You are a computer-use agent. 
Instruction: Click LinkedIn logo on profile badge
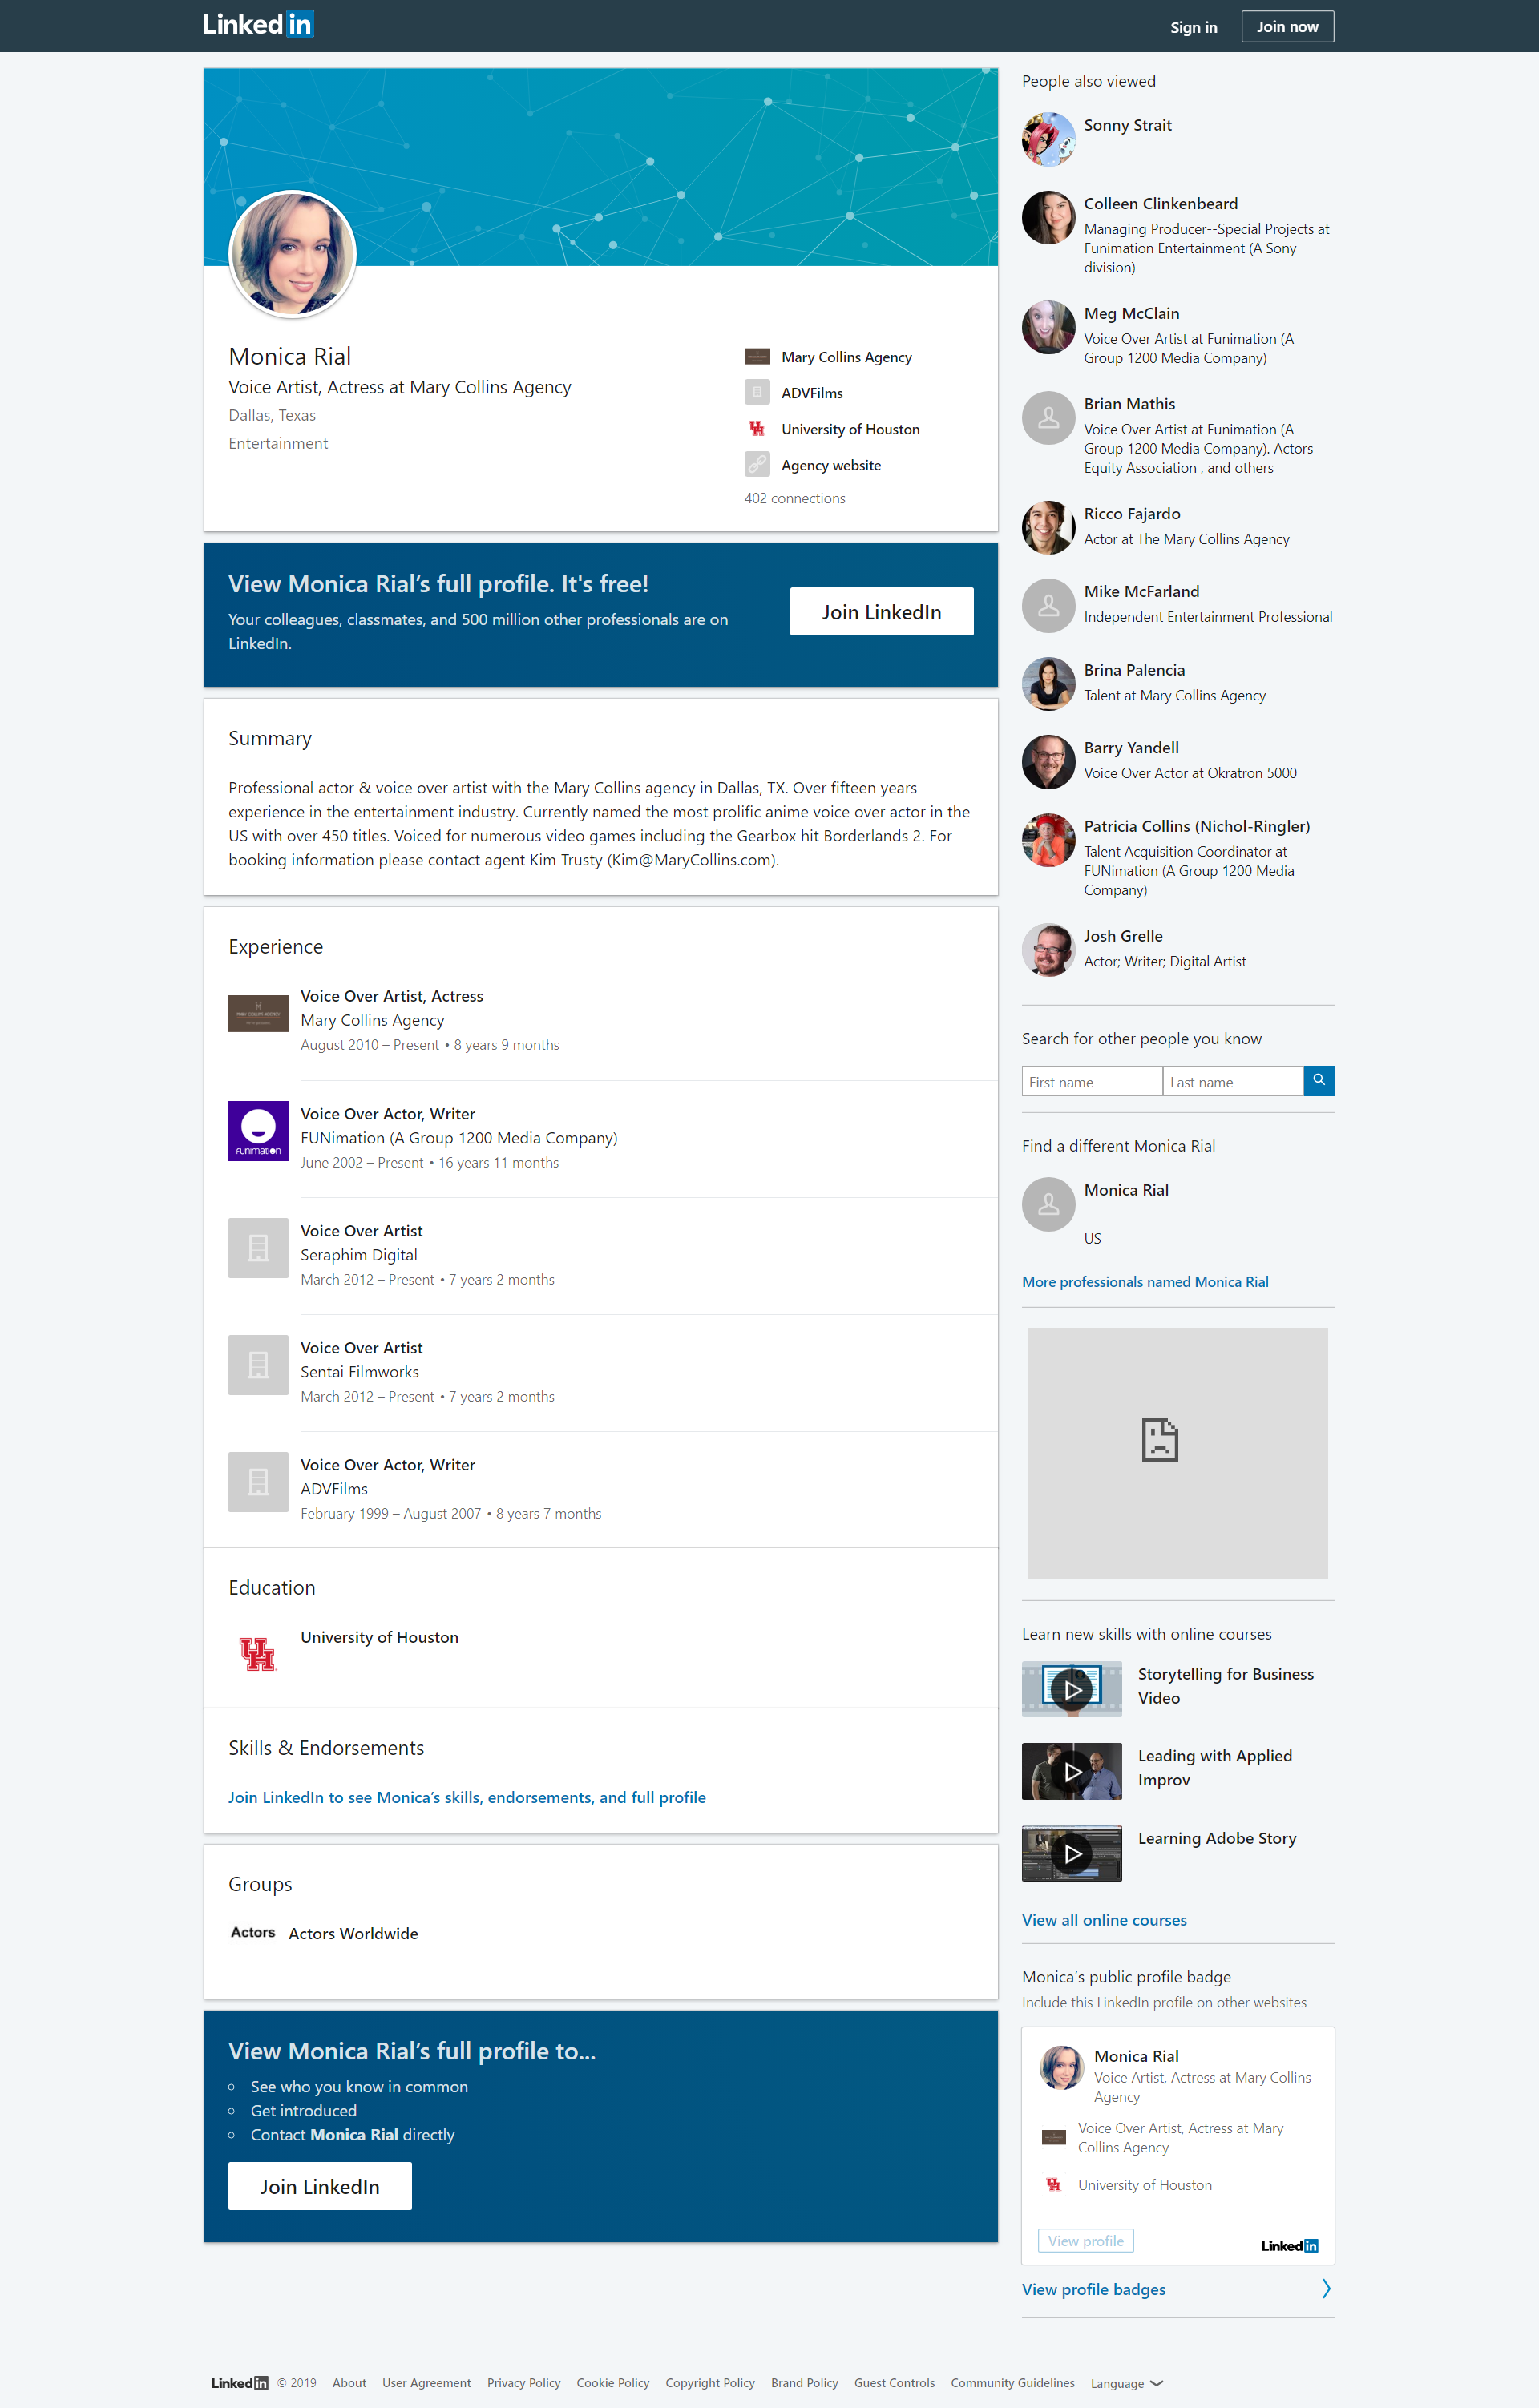click(1289, 2245)
